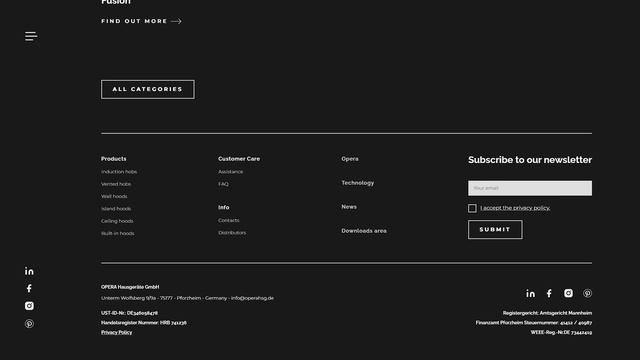The height and width of the screenshot is (360, 640).
Task: Open the Distributors link
Action: point(232,233)
